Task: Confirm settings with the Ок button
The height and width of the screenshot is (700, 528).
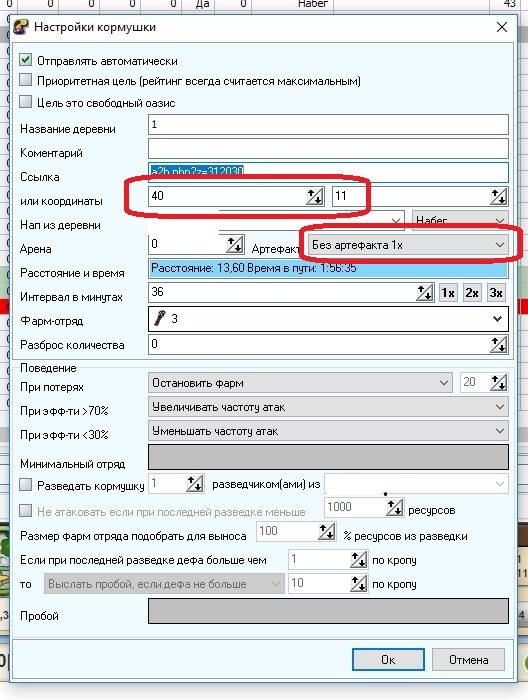Action: tap(388, 660)
